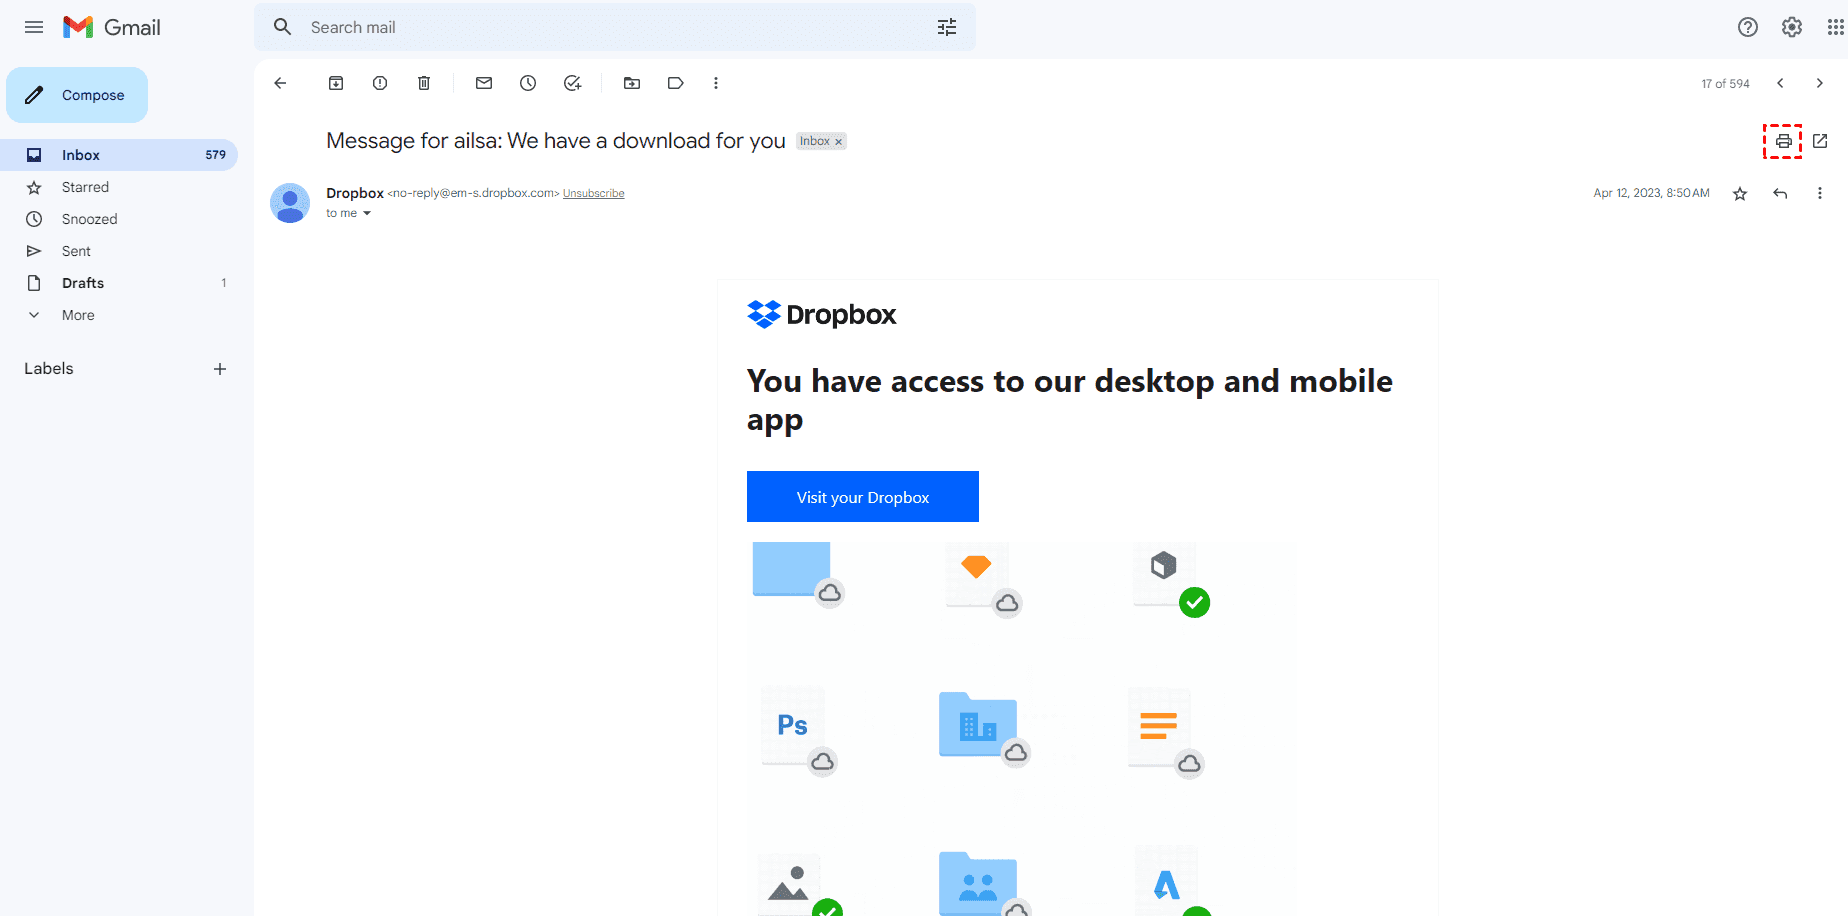The width and height of the screenshot is (1848, 916).
Task: Open email in a new window
Action: coord(1820,141)
